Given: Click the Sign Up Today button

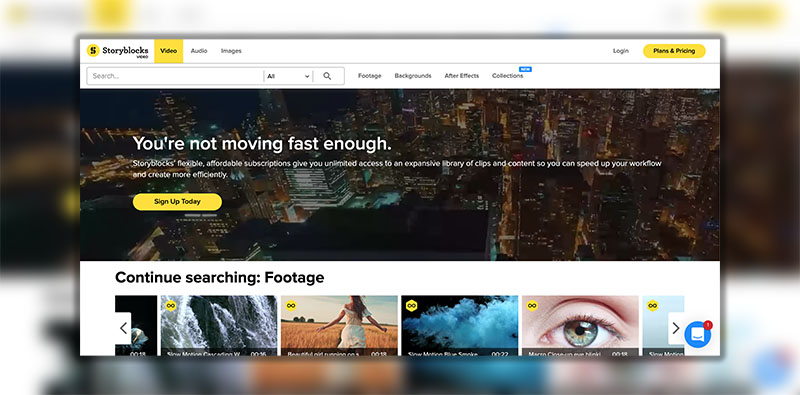Looking at the screenshot, I should 177,202.
